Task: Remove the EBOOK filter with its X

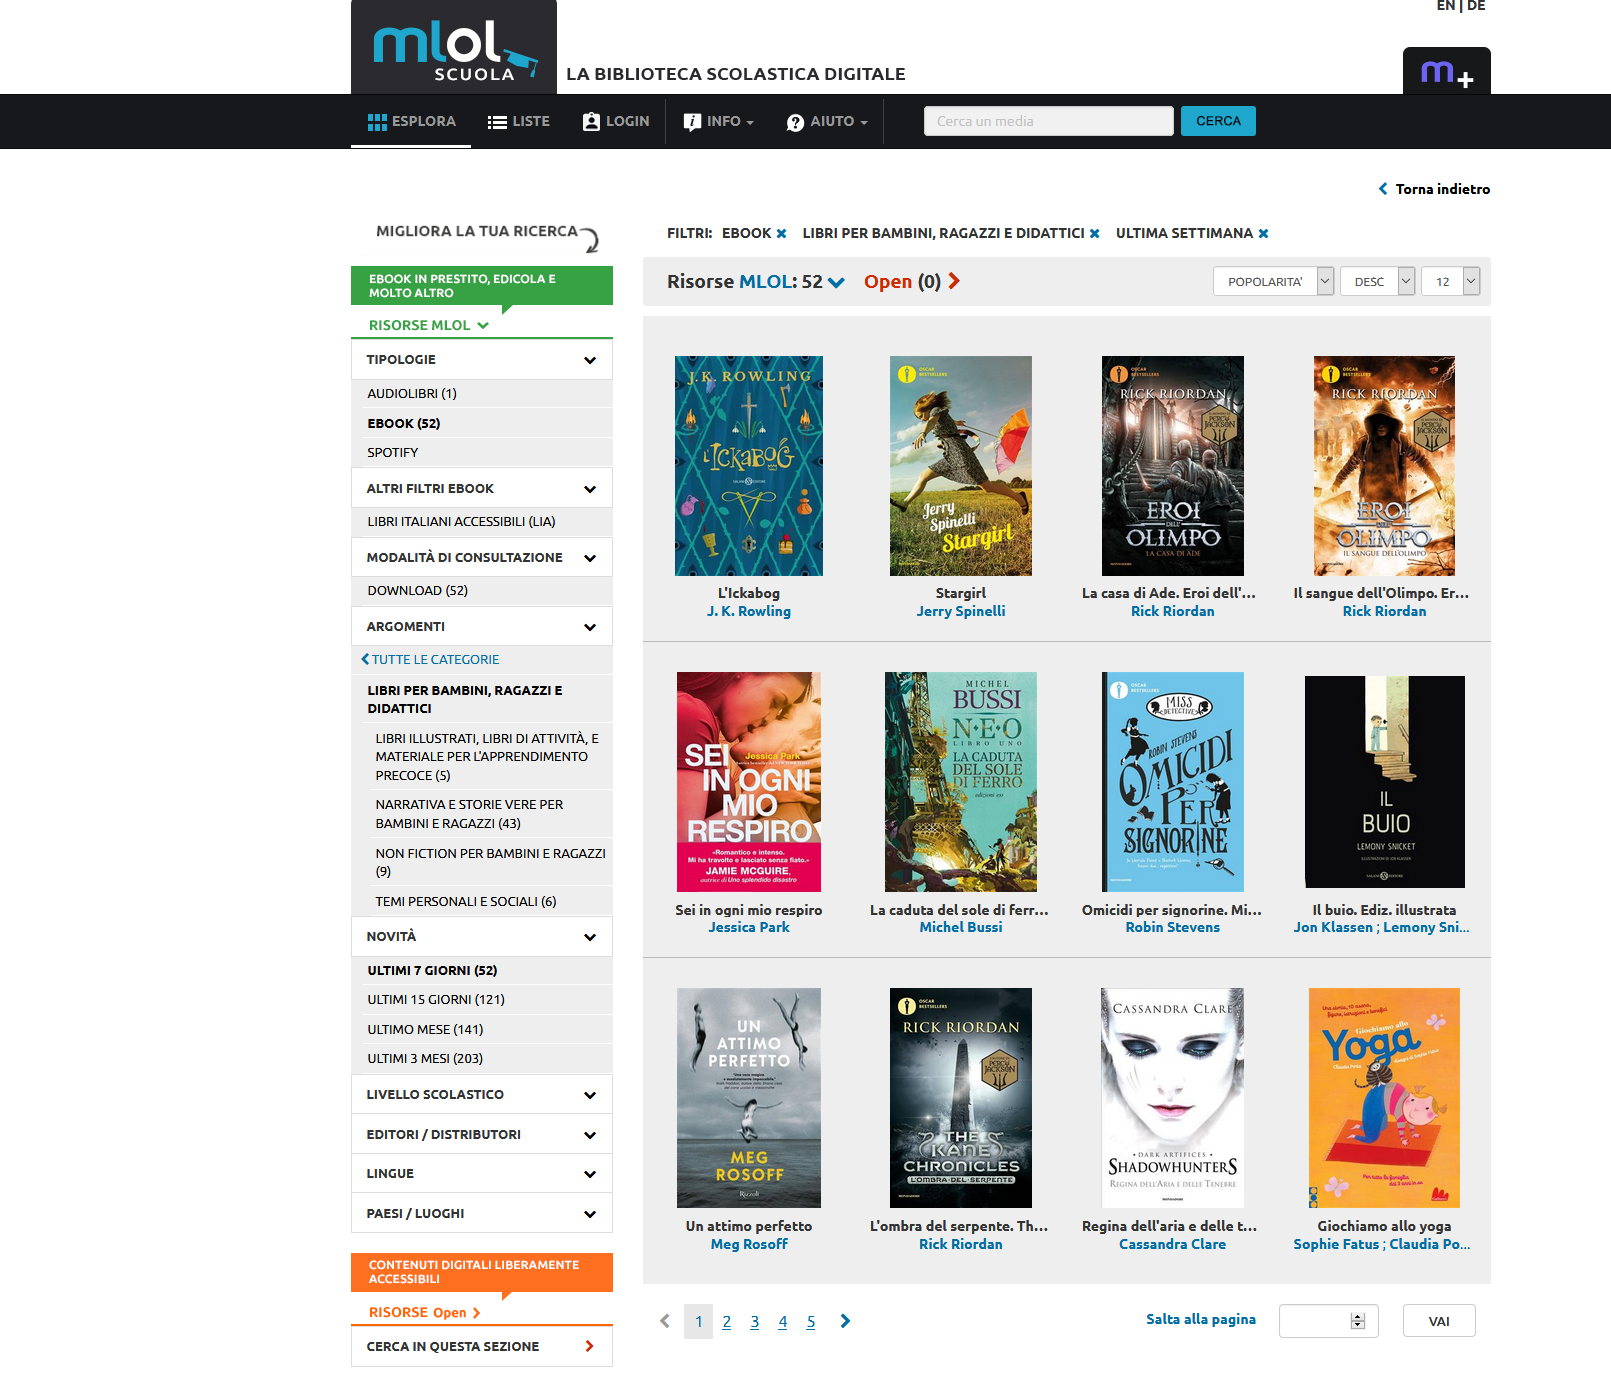Action: pyautogui.click(x=782, y=233)
